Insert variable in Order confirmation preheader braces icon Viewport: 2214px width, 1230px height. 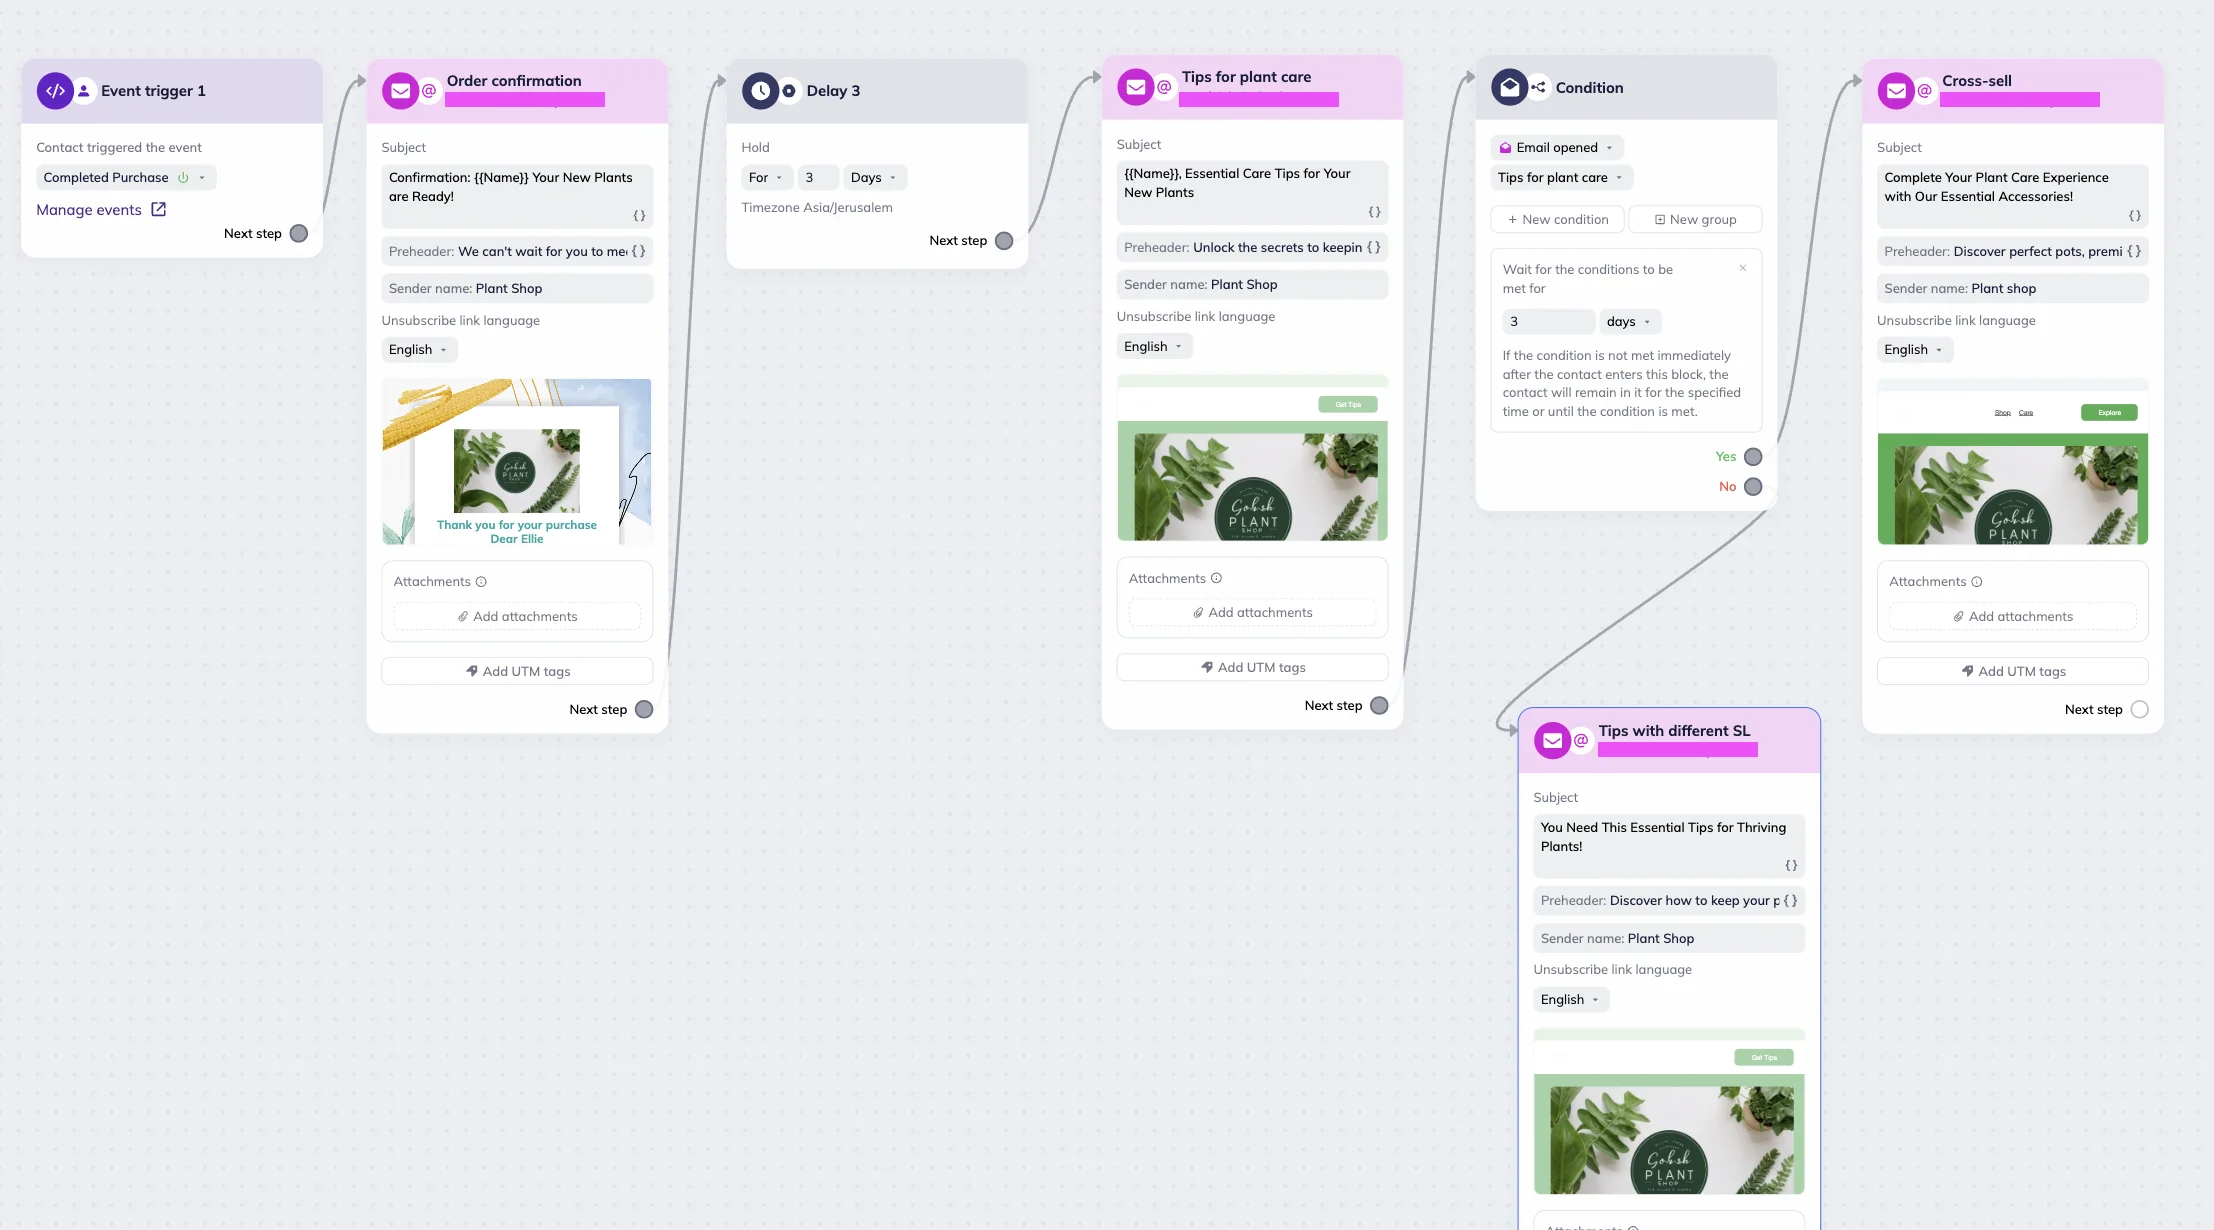coord(638,251)
